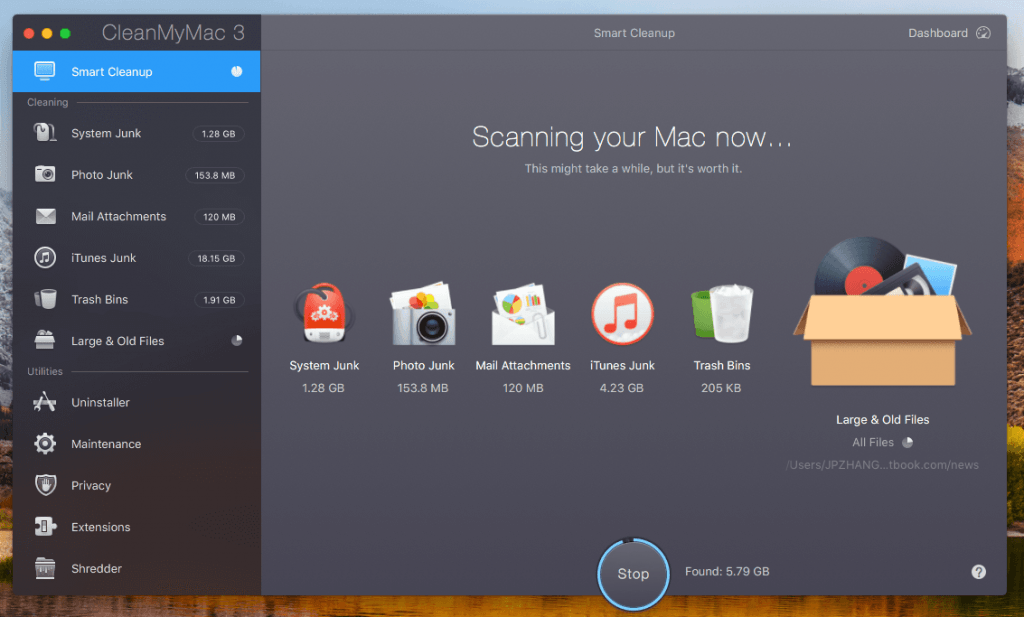Click the iTunes Junk icon in the scan area
The height and width of the screenshot is (617, 1024).
point(622,312)
